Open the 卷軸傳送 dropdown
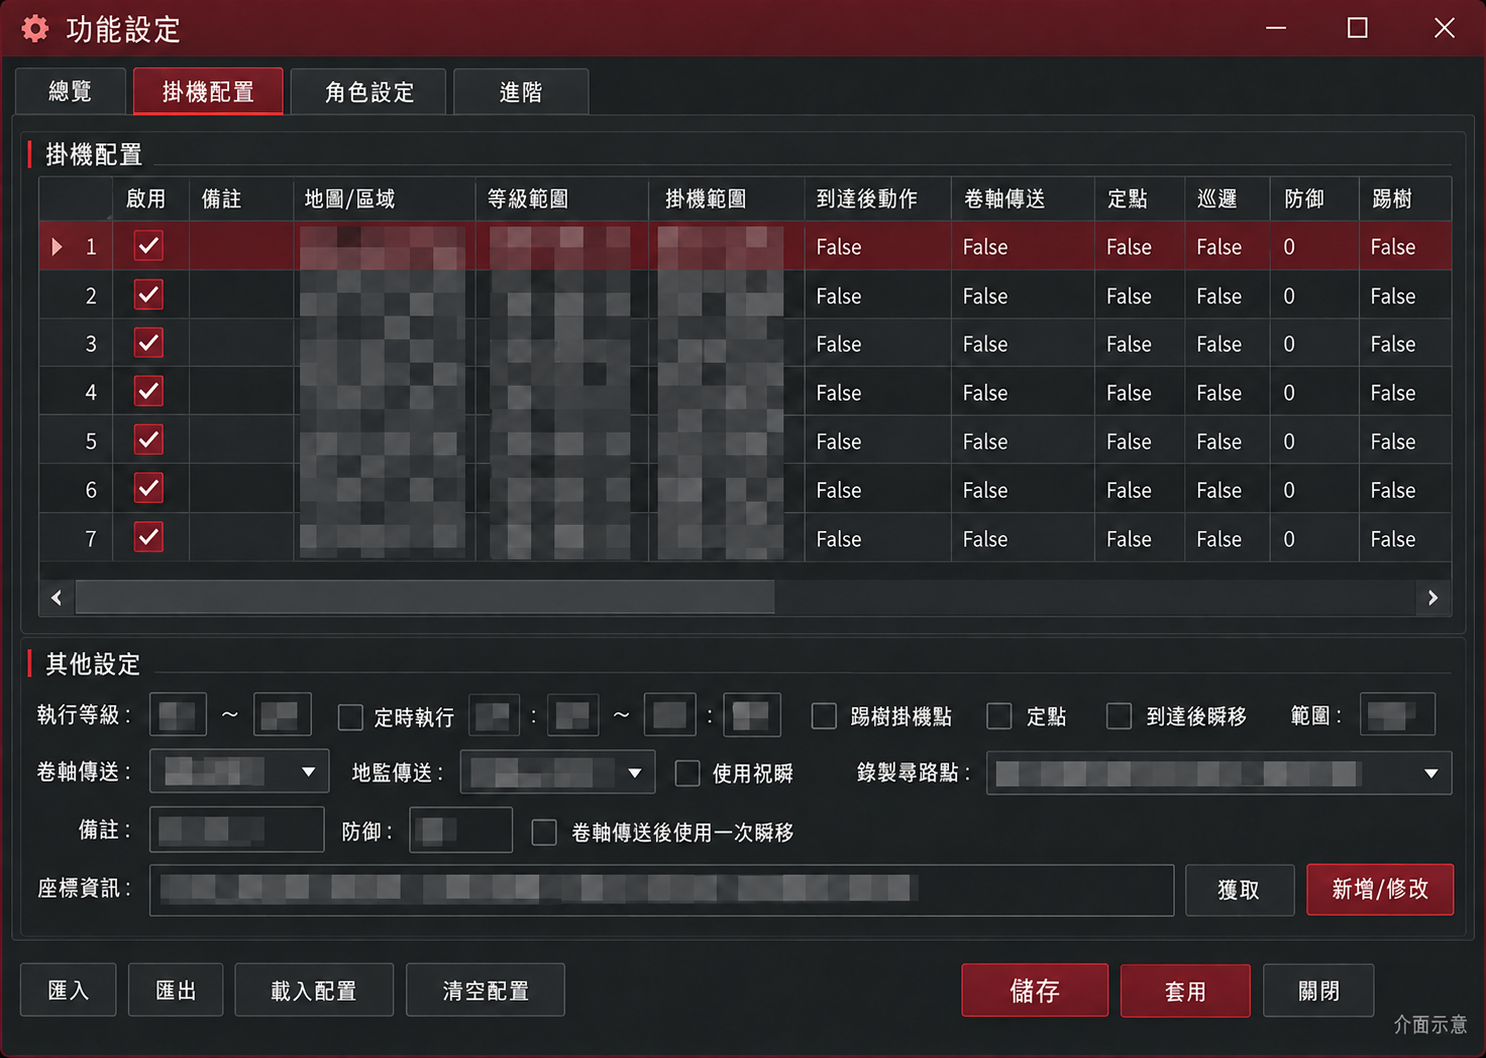Viewport: 1486px width, 1058px height. click(239, 772)
